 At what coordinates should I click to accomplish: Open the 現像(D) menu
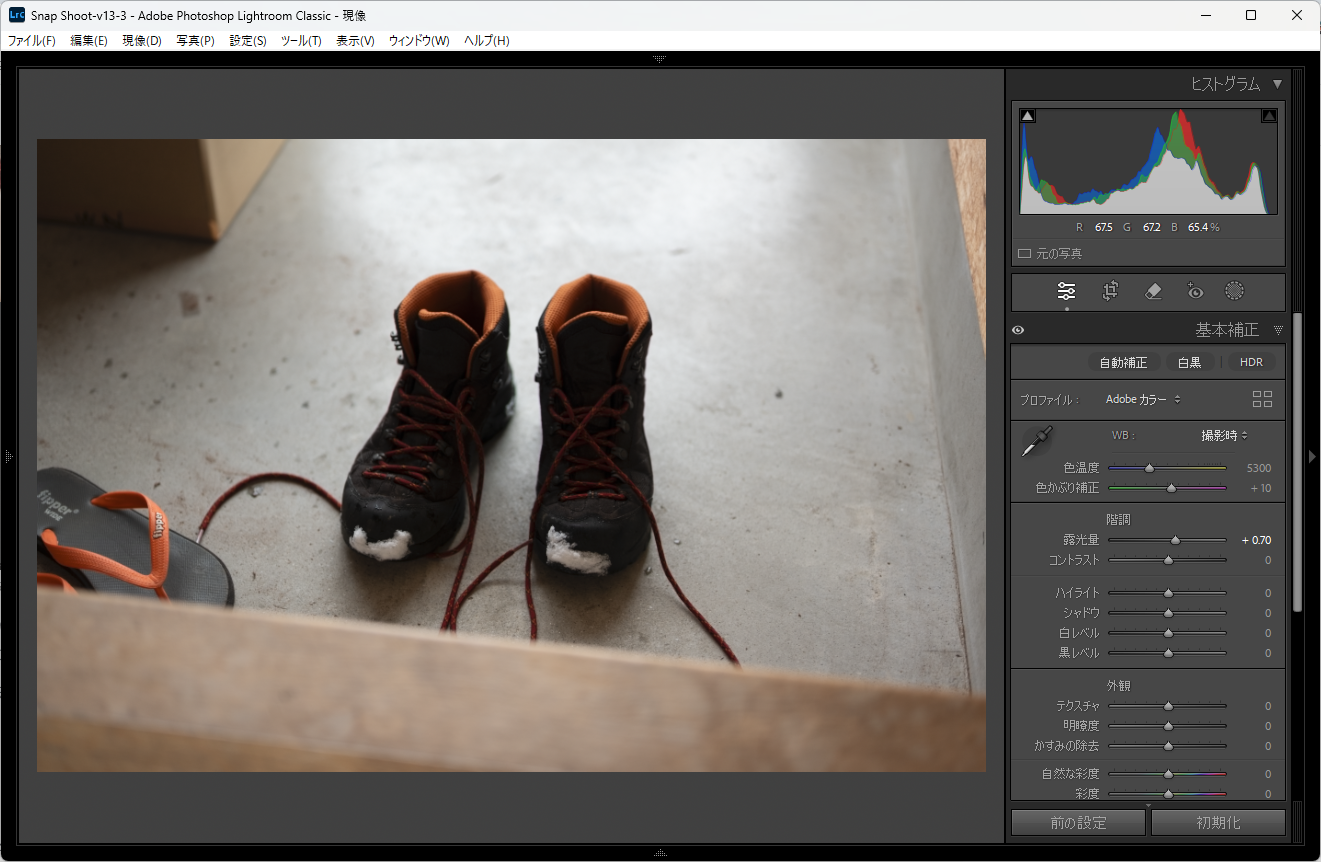point(141,41)
